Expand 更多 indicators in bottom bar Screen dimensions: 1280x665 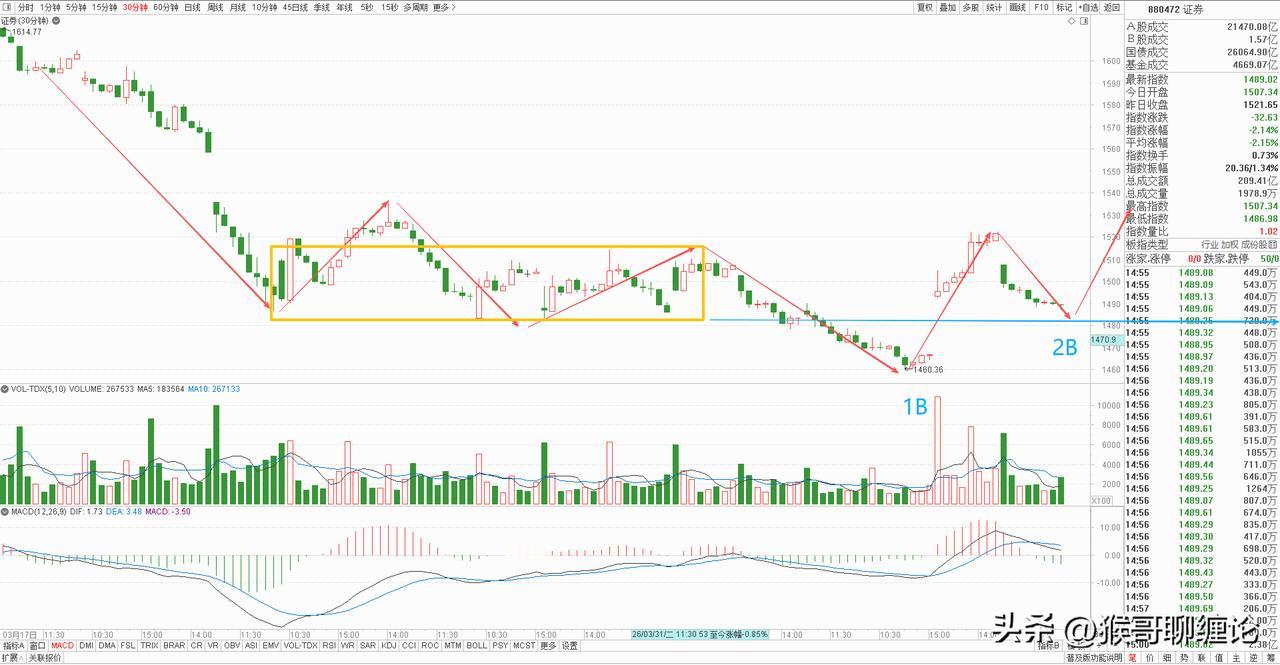tap(548, 645)
